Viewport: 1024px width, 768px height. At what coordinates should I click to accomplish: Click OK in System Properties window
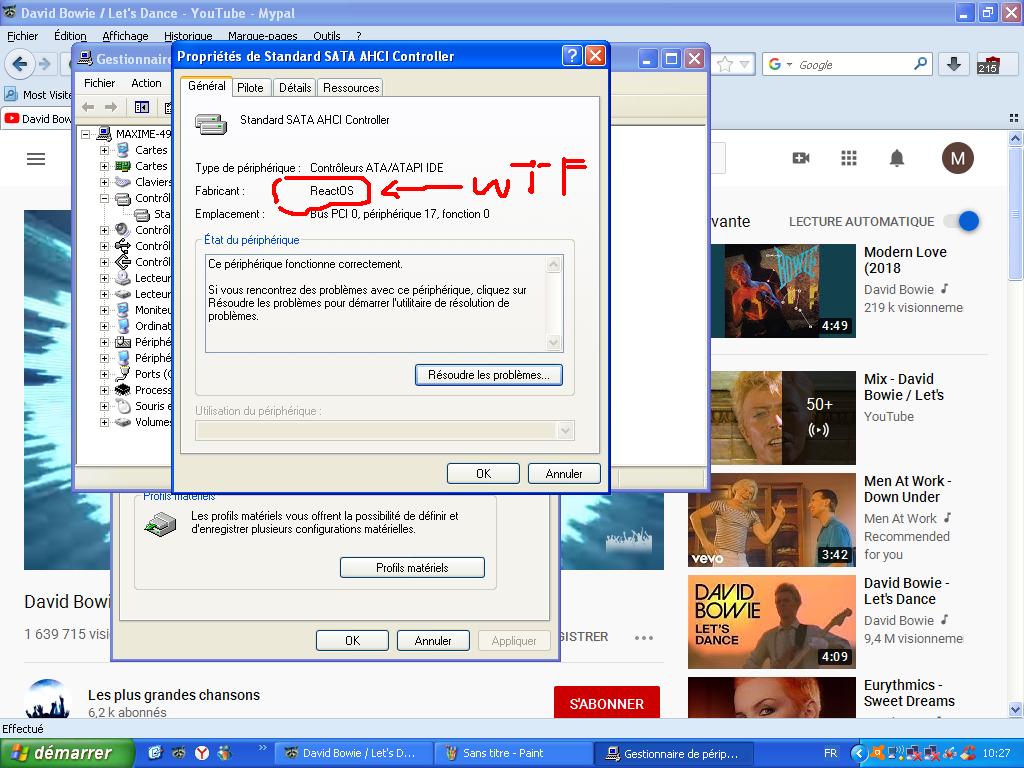tap(353, 641)
